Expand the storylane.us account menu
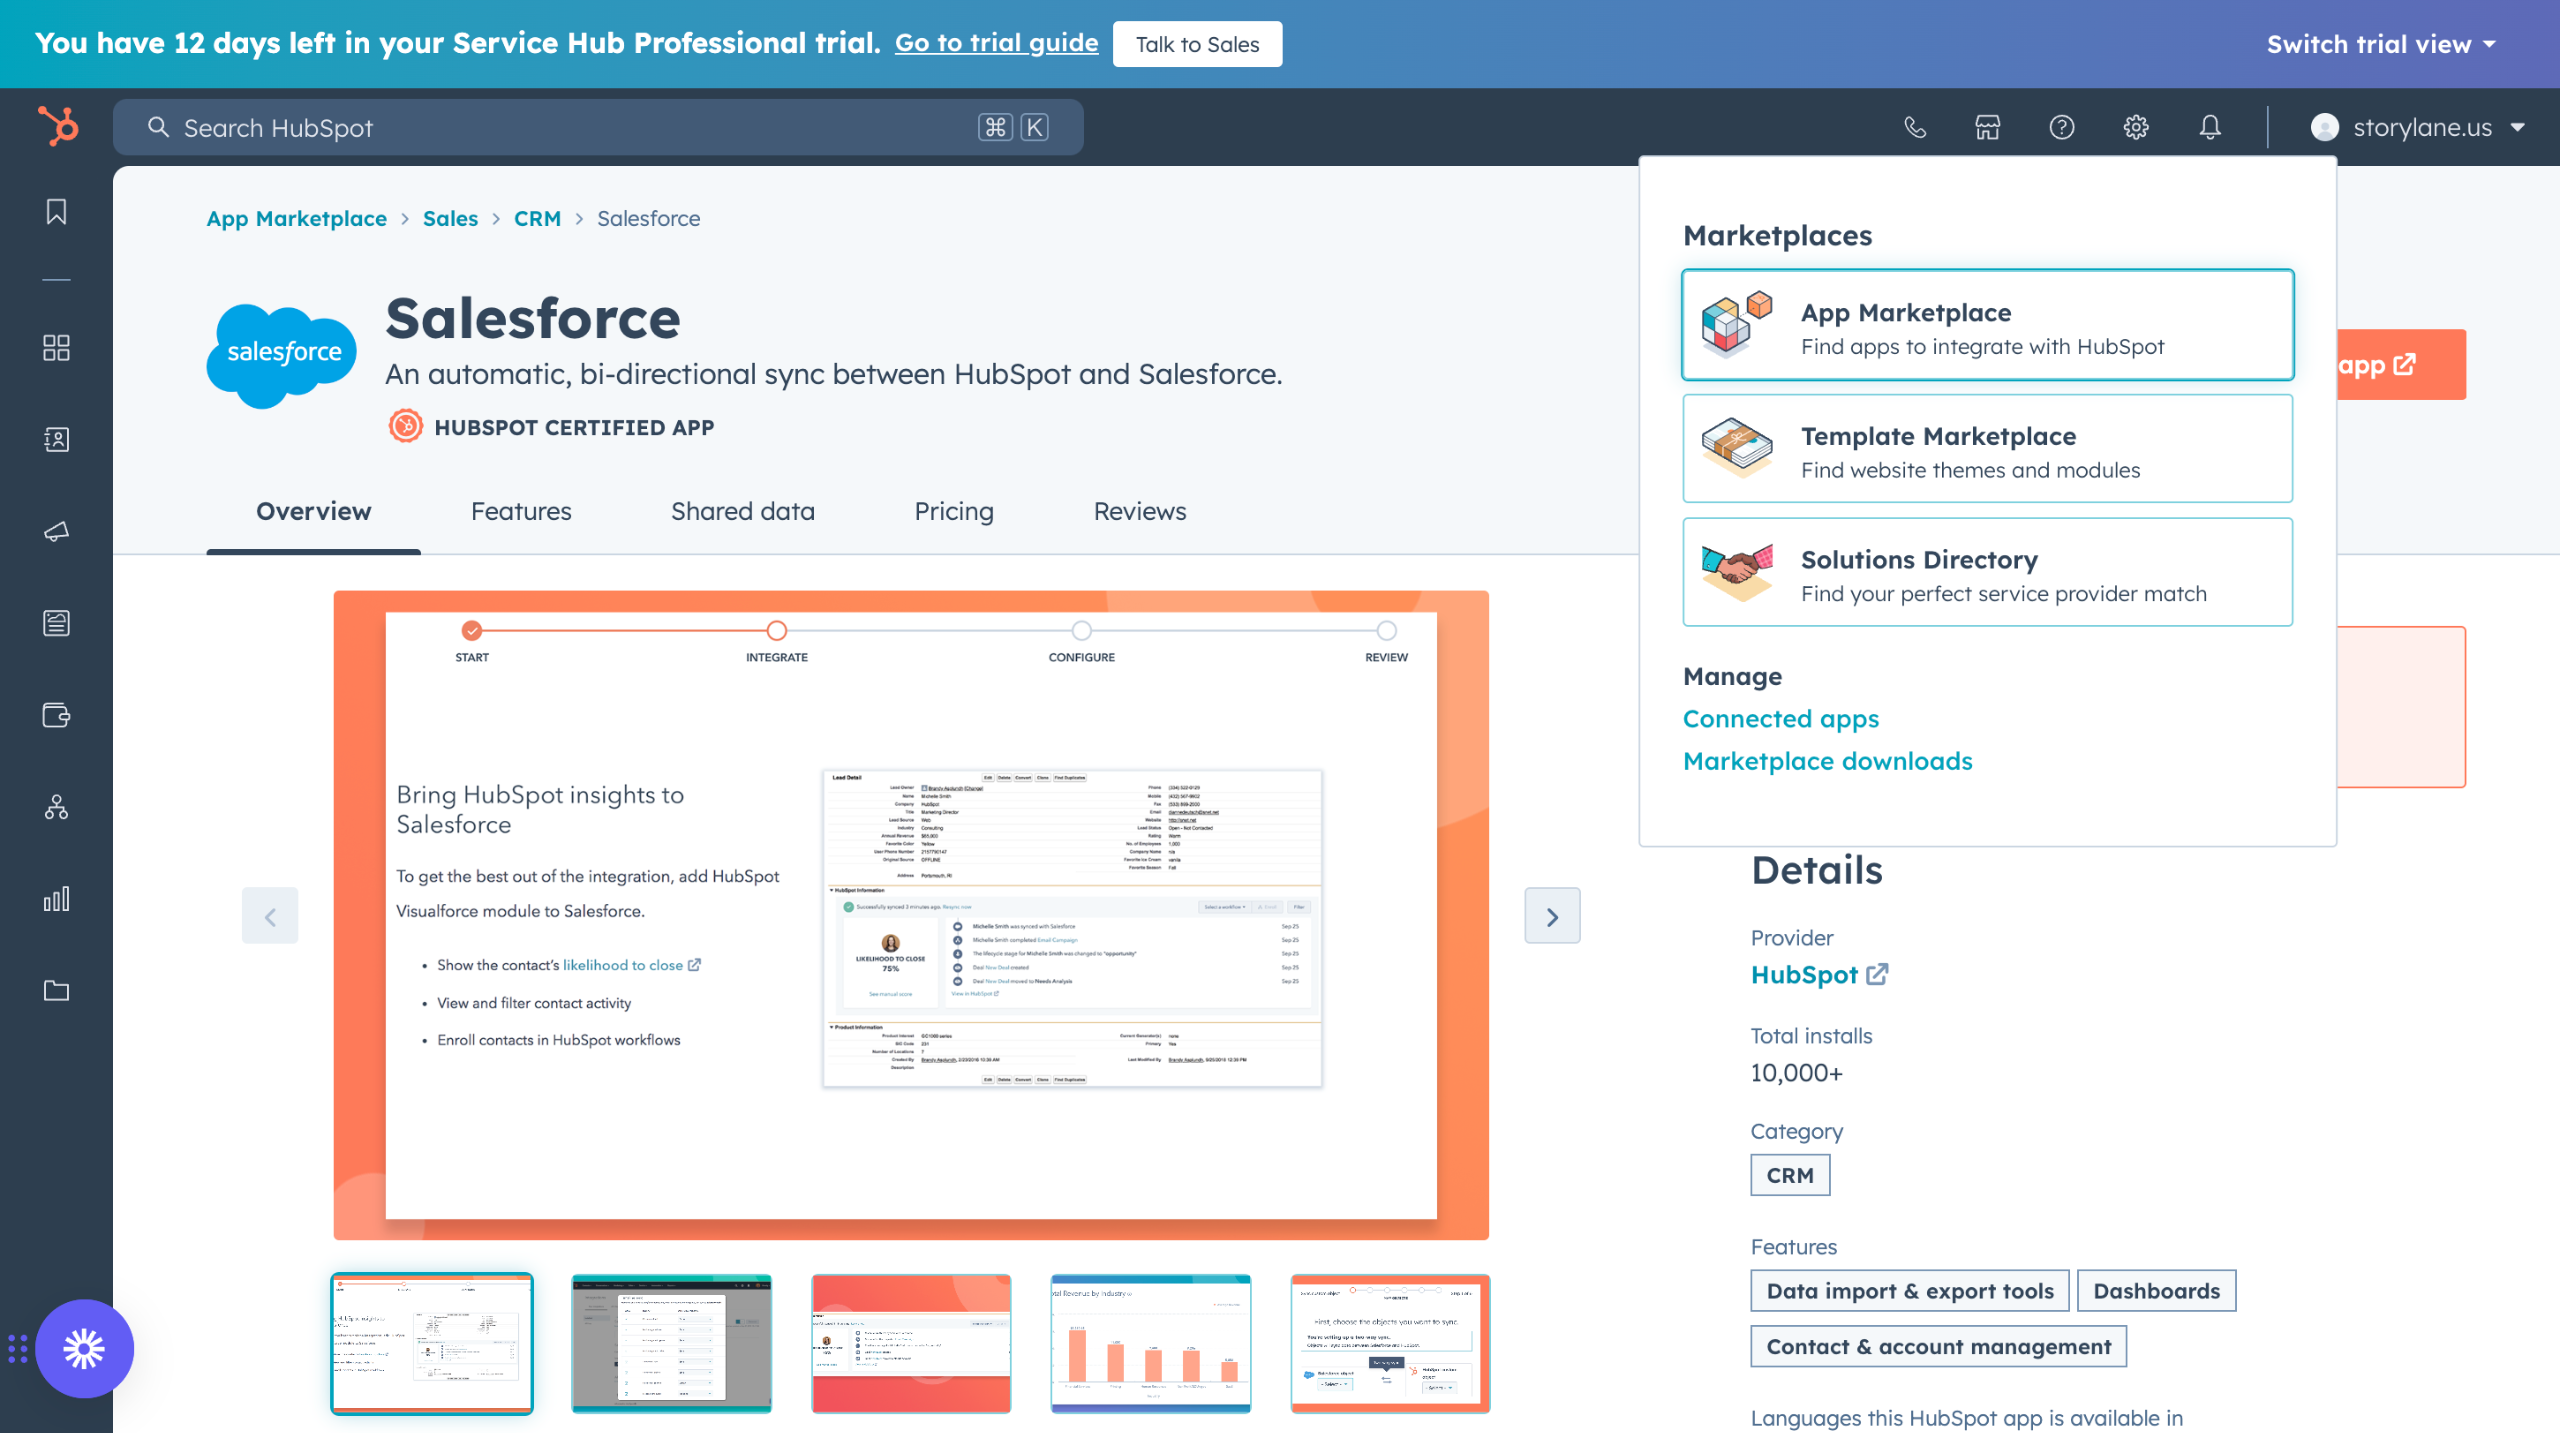This screenshot has height=1433, width=2560. click(x=2418, y=127)
